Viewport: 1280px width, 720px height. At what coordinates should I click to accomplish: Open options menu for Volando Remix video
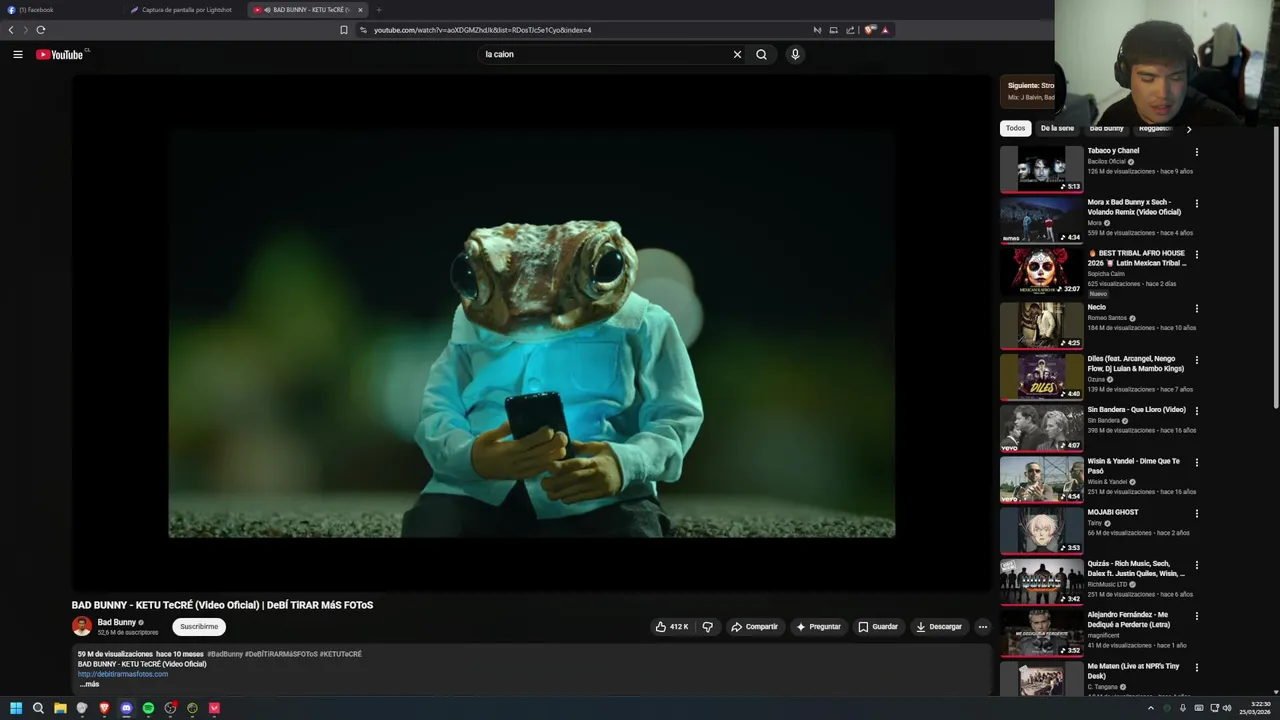(1196, 204)
